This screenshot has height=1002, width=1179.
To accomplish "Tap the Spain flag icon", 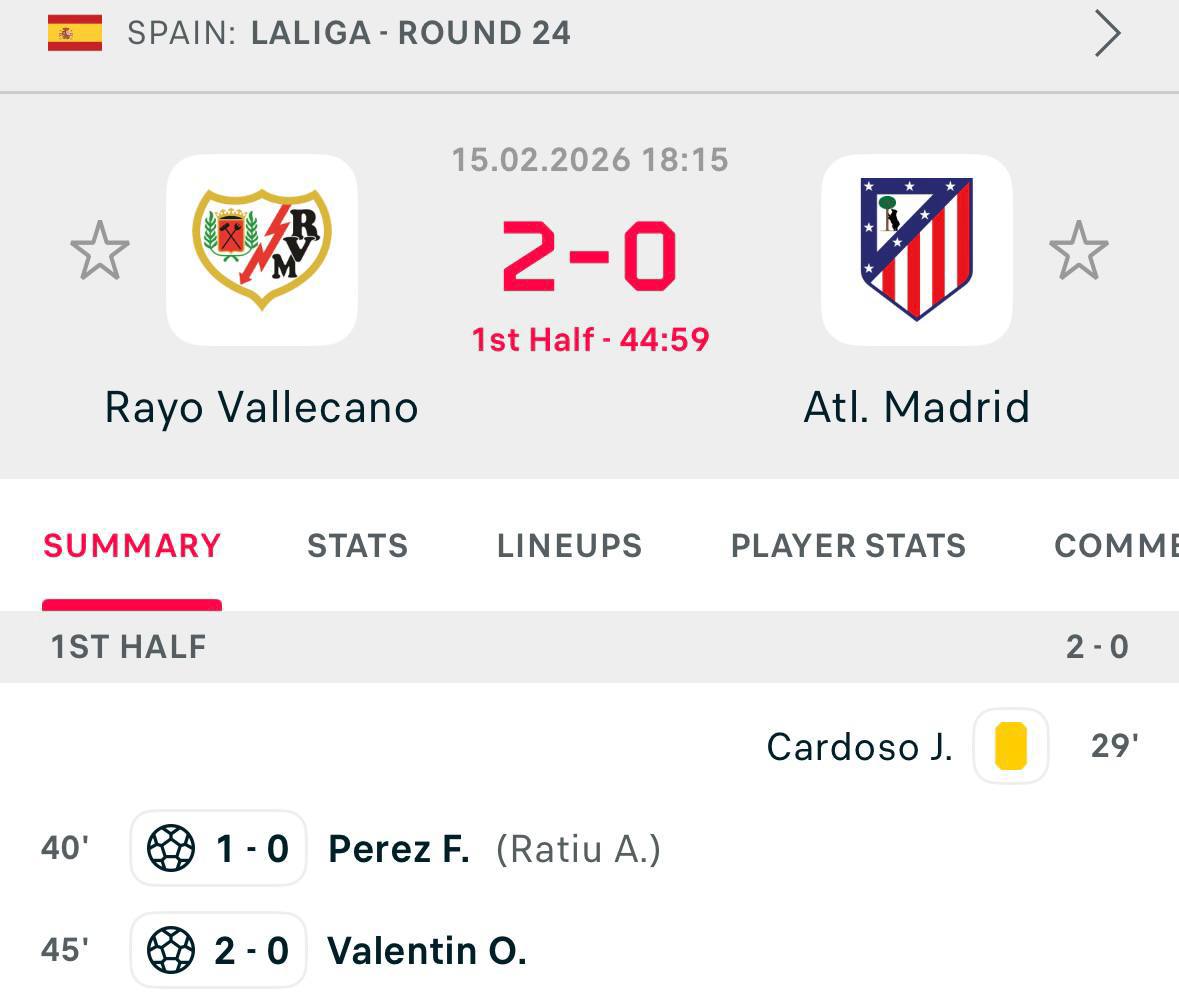I will [75, 33].
